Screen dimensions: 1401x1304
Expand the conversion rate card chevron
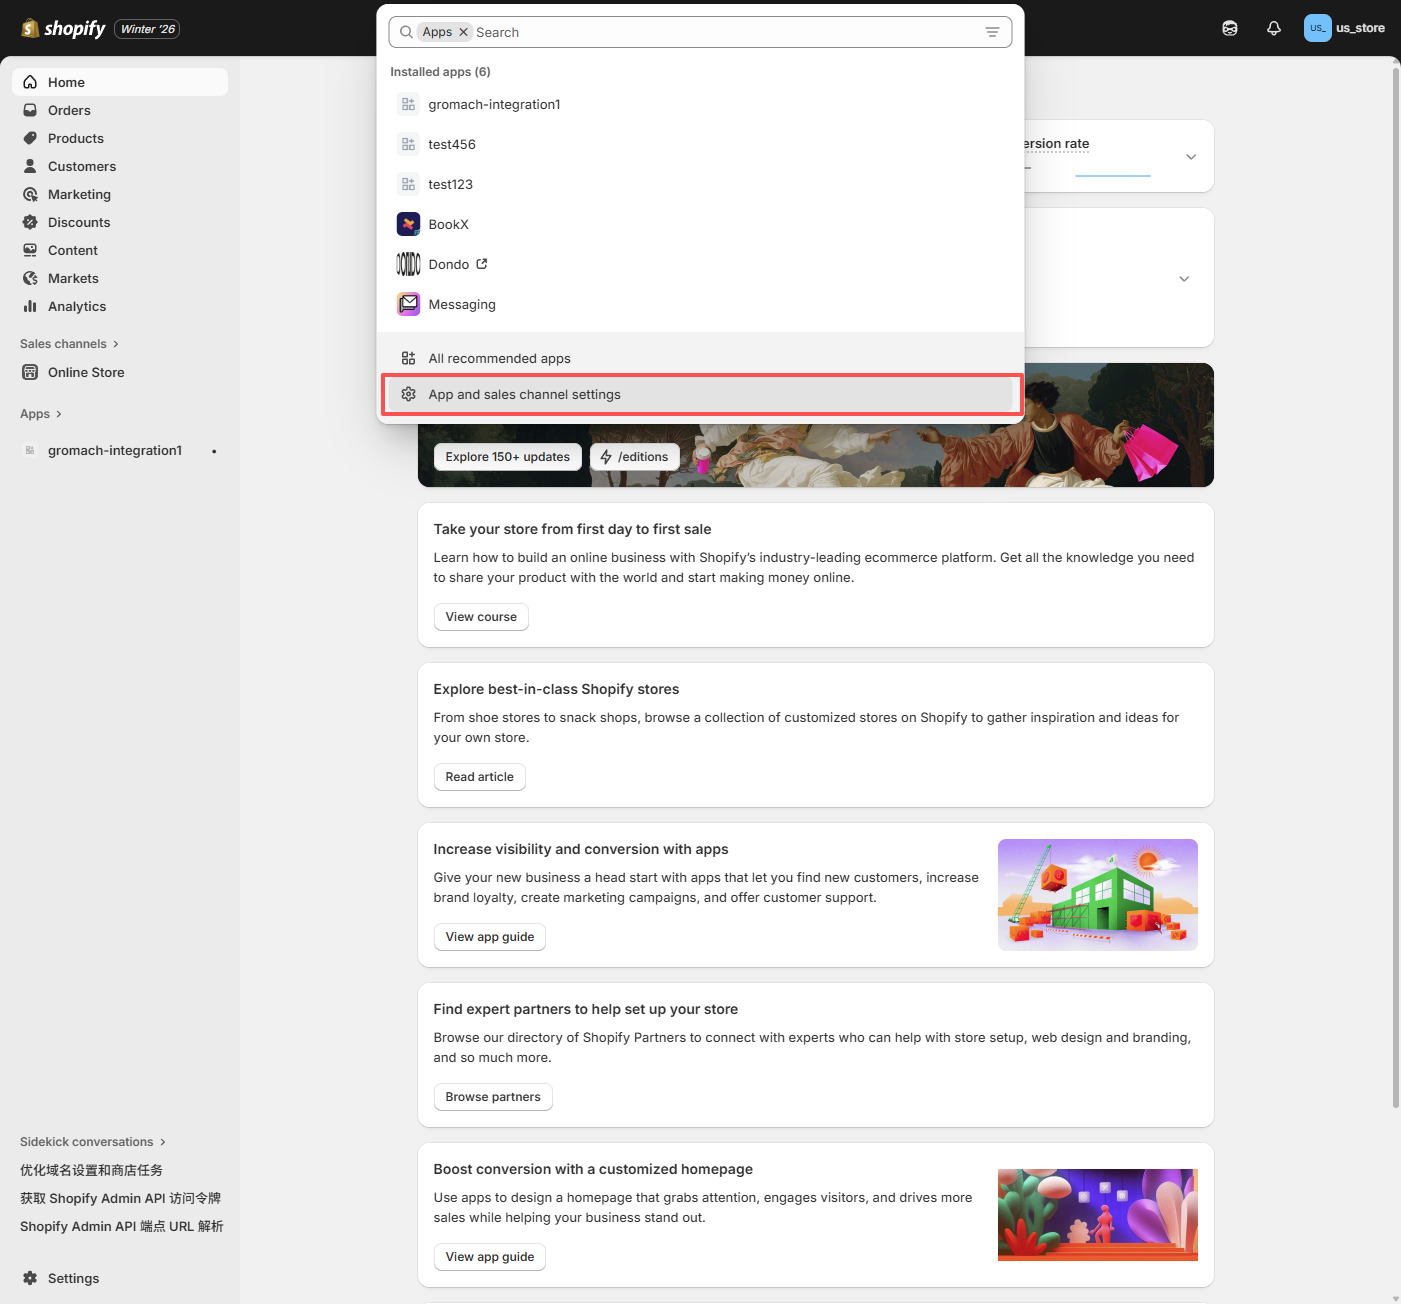[1190, 157]
